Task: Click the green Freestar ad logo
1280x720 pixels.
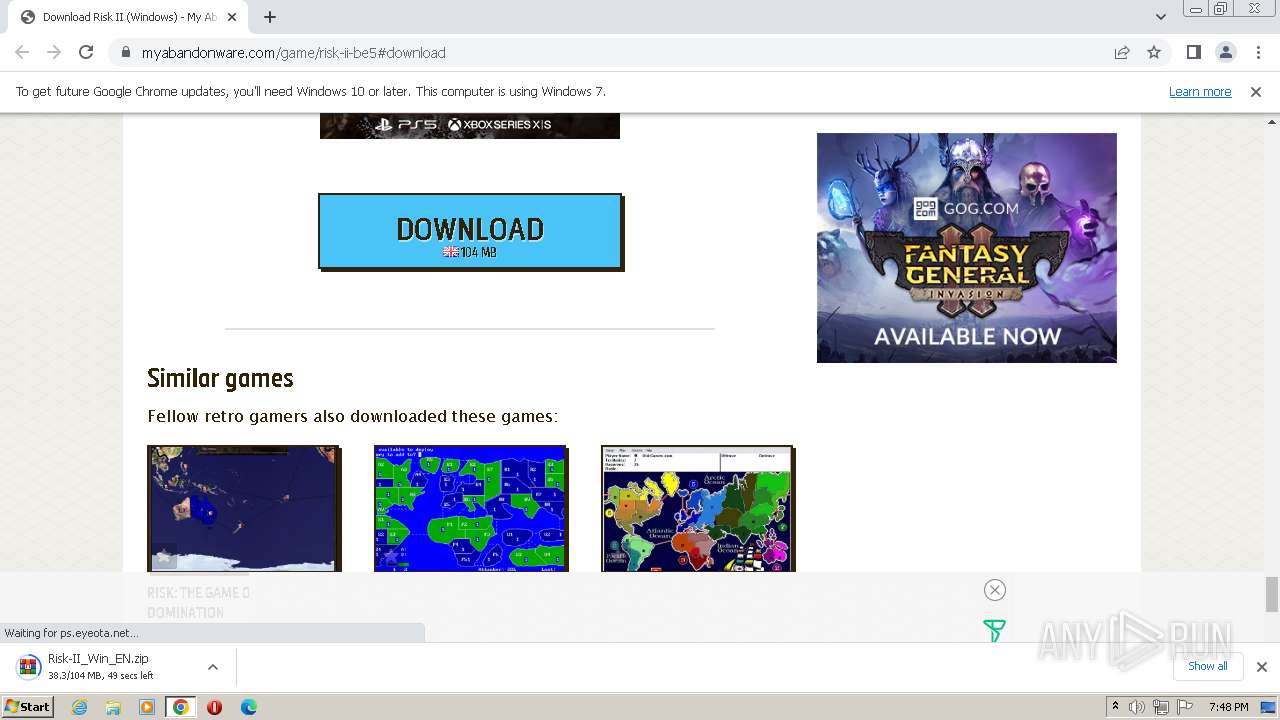Action: point(994,630)
